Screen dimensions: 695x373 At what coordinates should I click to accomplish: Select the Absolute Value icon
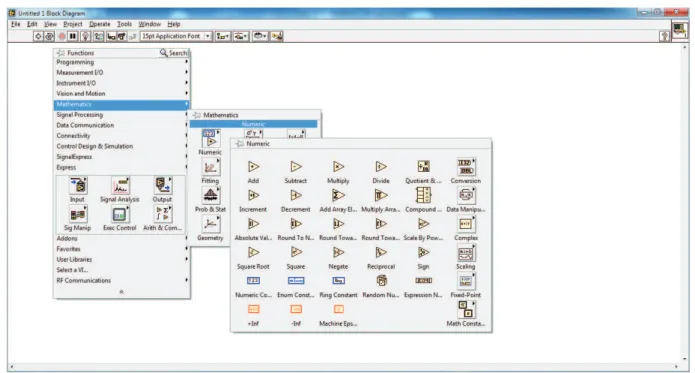254,224
